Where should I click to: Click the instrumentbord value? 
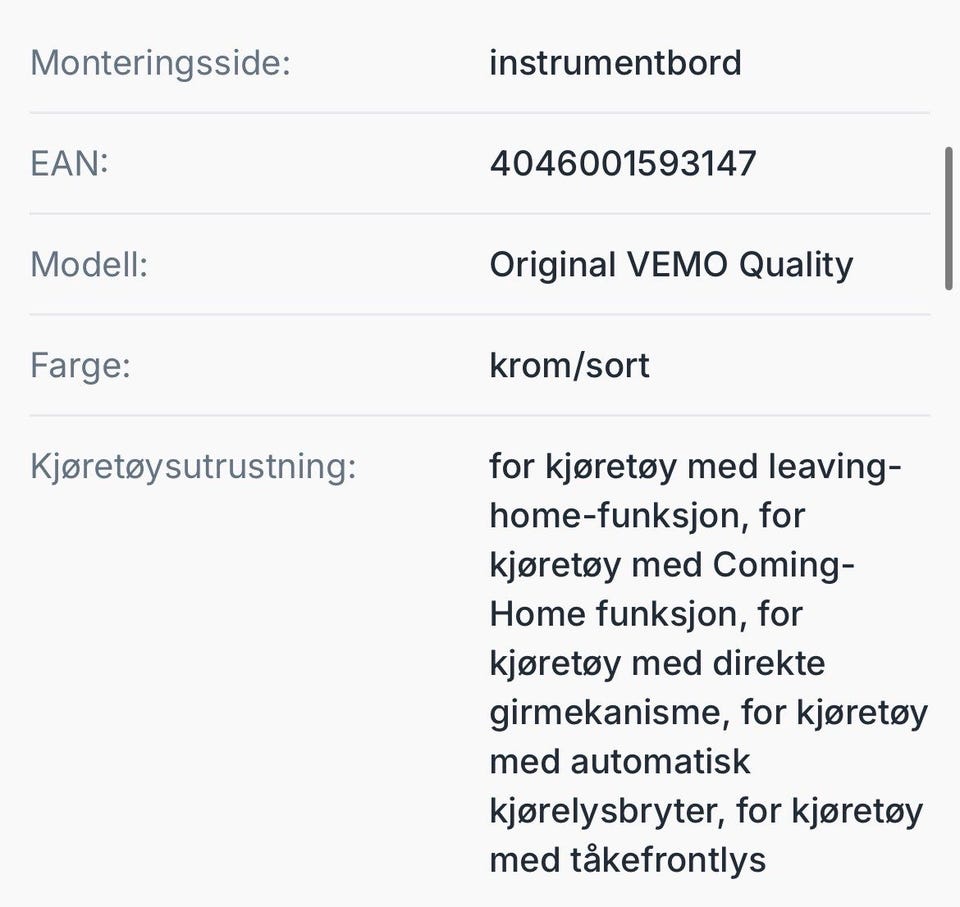pos(615,62)
